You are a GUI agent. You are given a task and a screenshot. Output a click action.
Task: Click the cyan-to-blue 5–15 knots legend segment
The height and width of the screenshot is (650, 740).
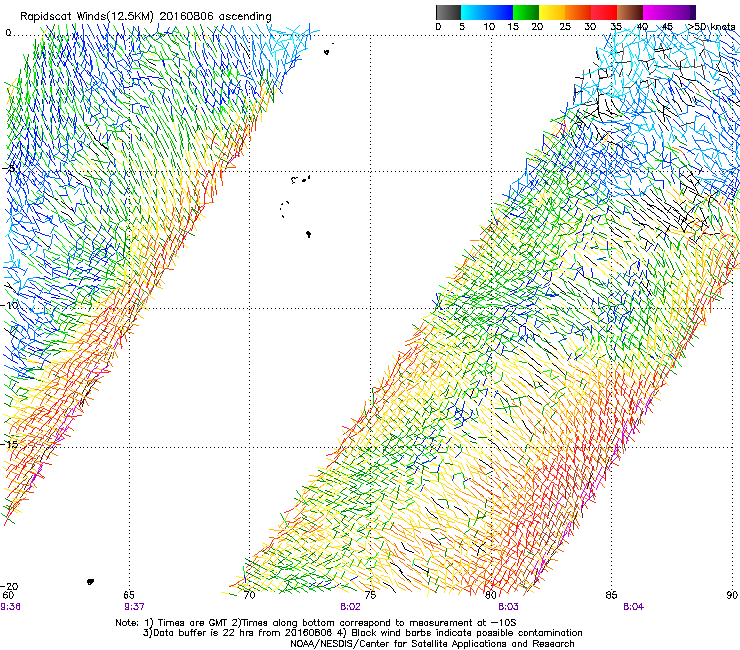(x=487, y=12)
